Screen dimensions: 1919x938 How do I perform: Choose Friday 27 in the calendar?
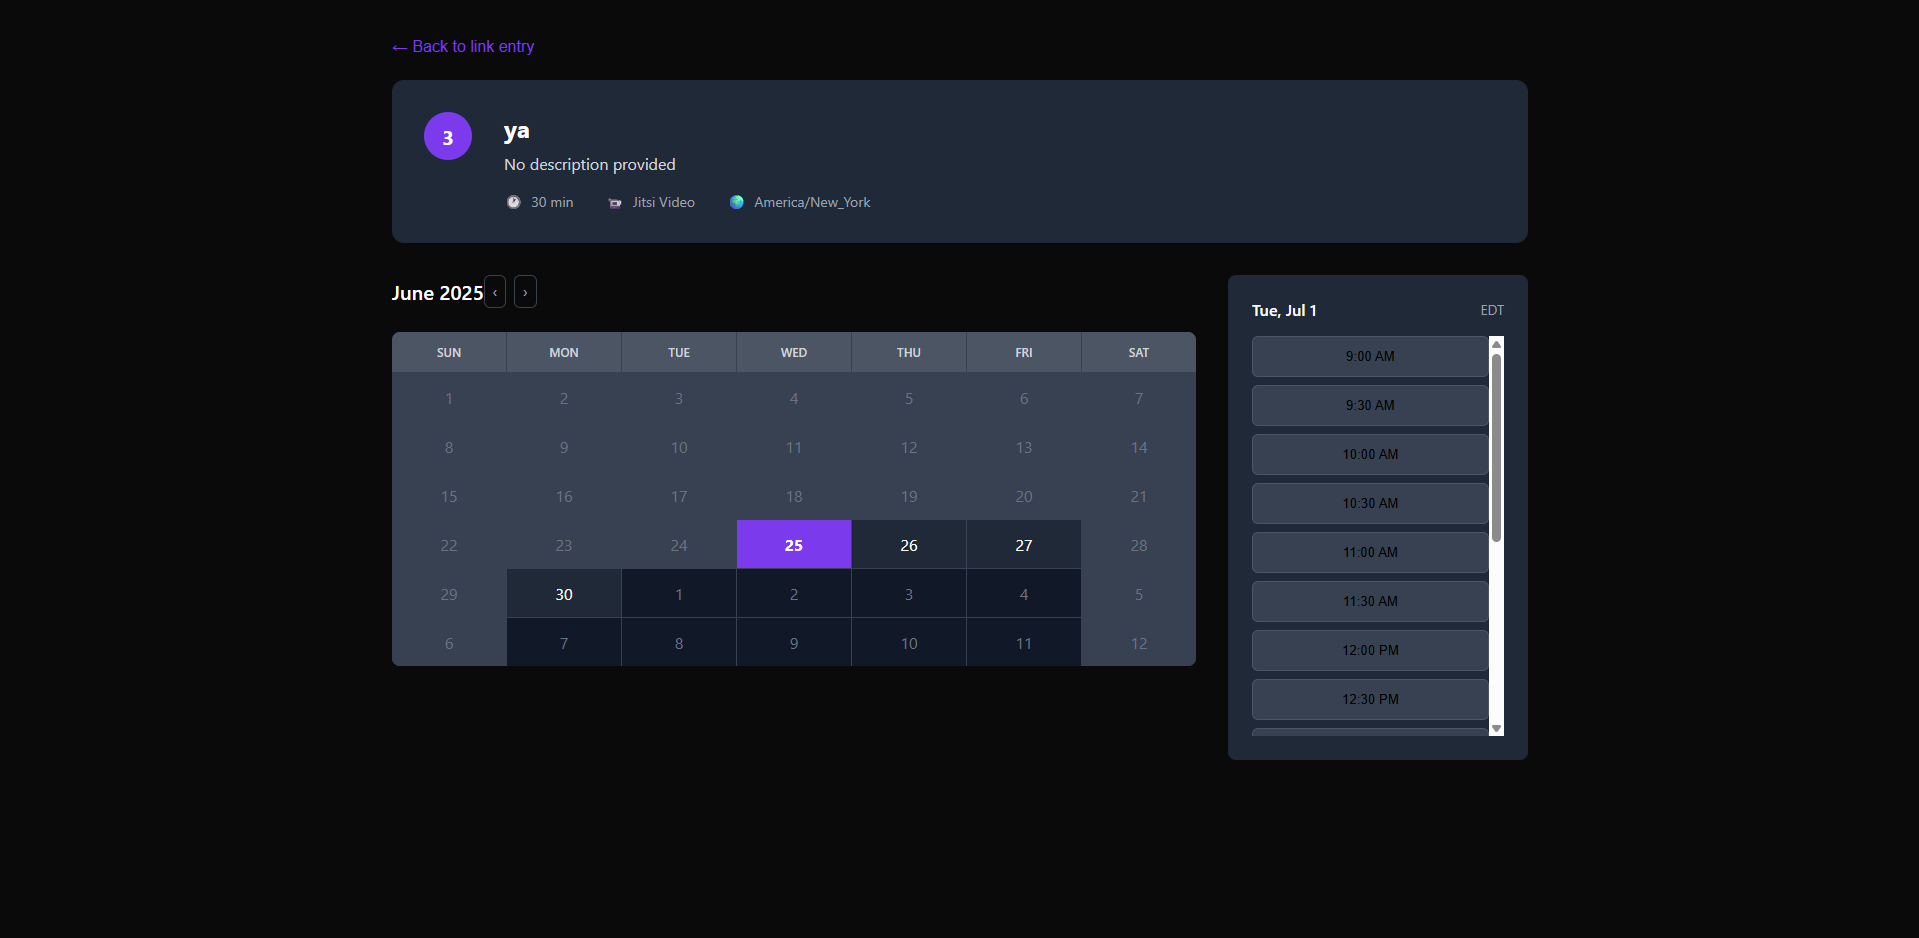[1023, 545]
